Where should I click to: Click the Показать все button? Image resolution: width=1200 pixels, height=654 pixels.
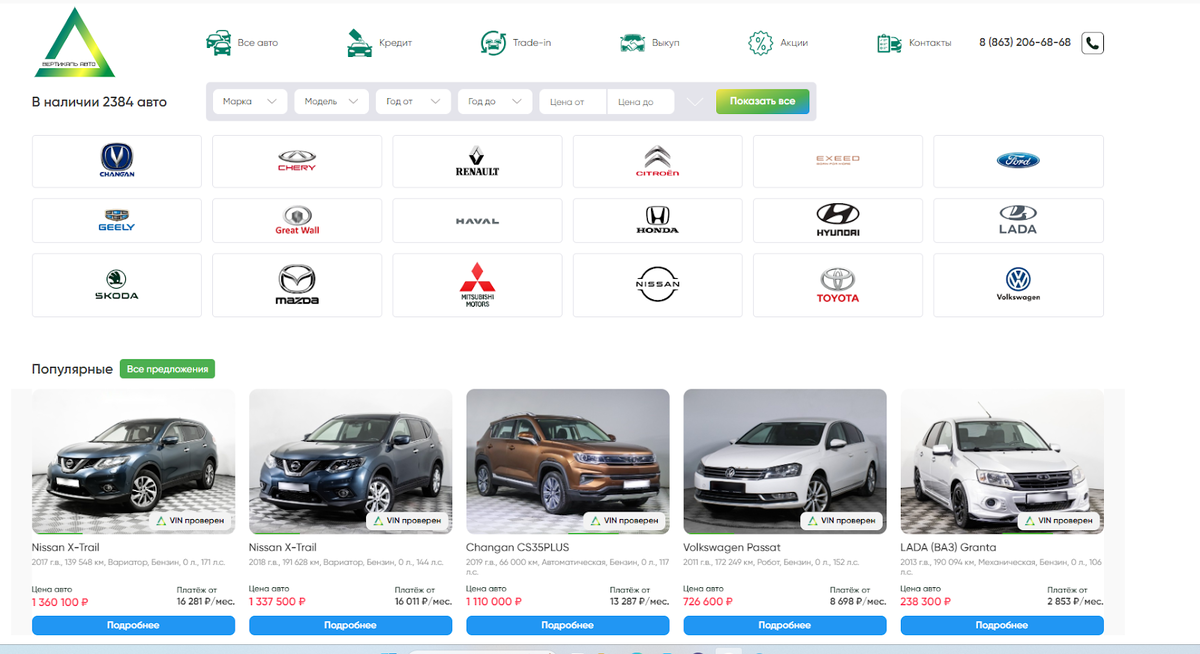762,101
